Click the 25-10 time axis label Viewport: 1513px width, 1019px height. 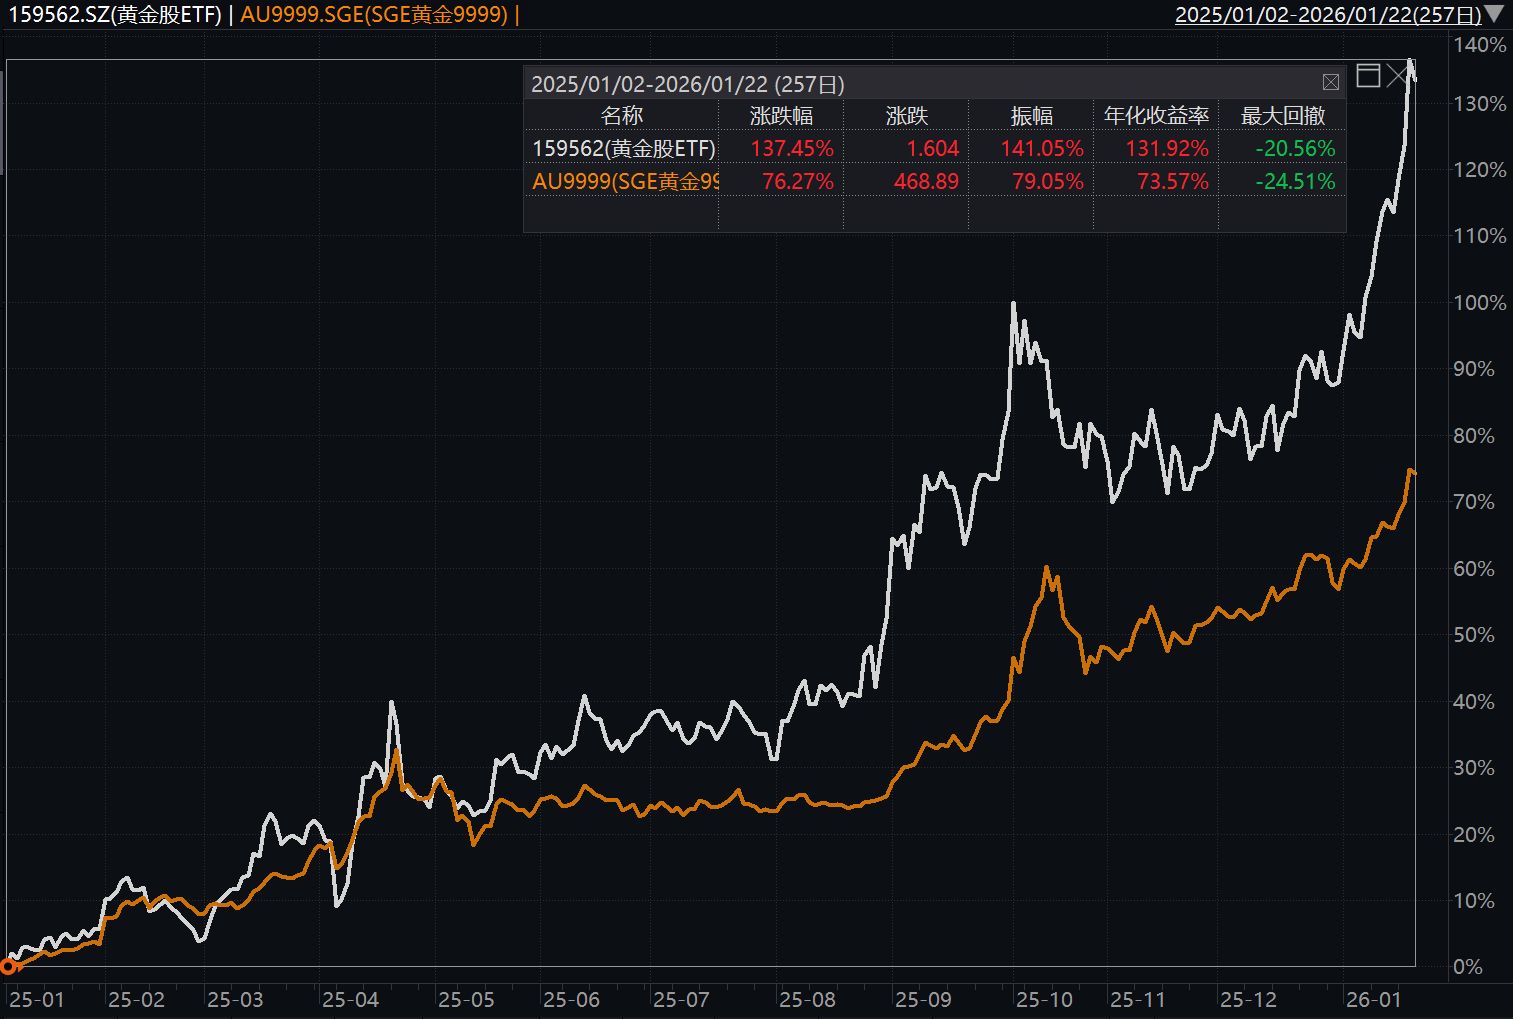pos(1044,1000)
